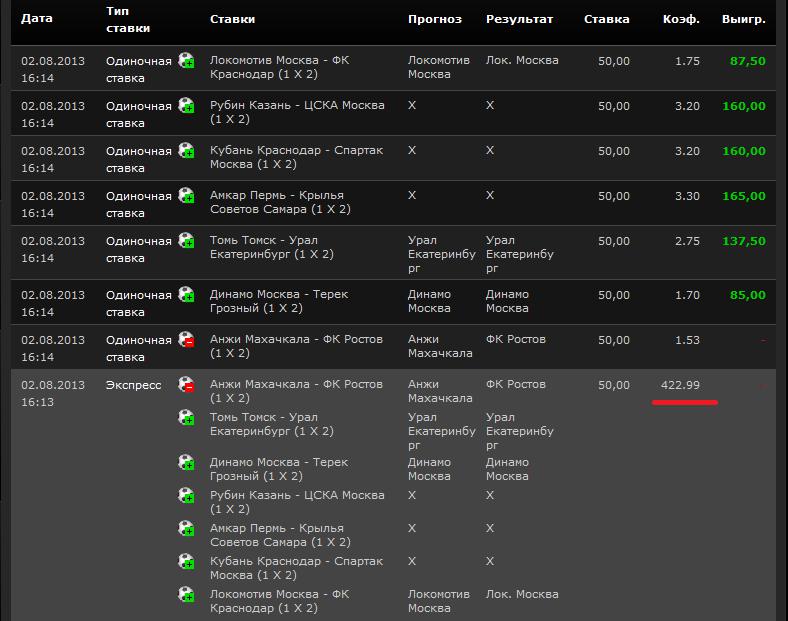Click the Прогноз column header
Image resolution: width=788 pixels, height=621 pixels.
[x=435, y=19]
